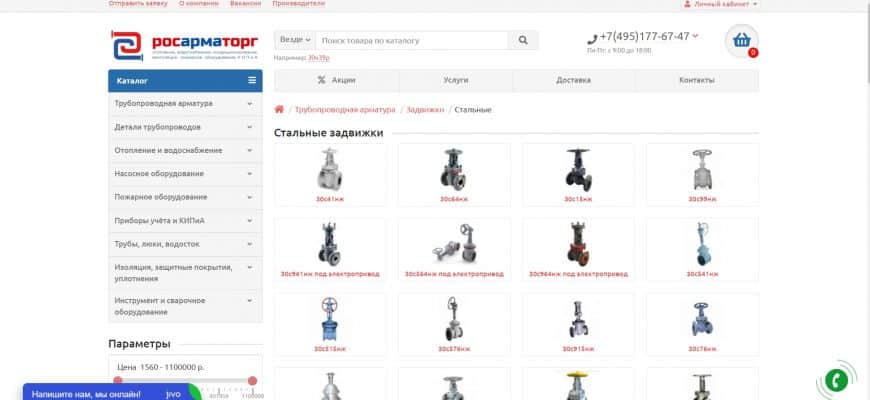Click the green phone callback icon

click(836, 380)
